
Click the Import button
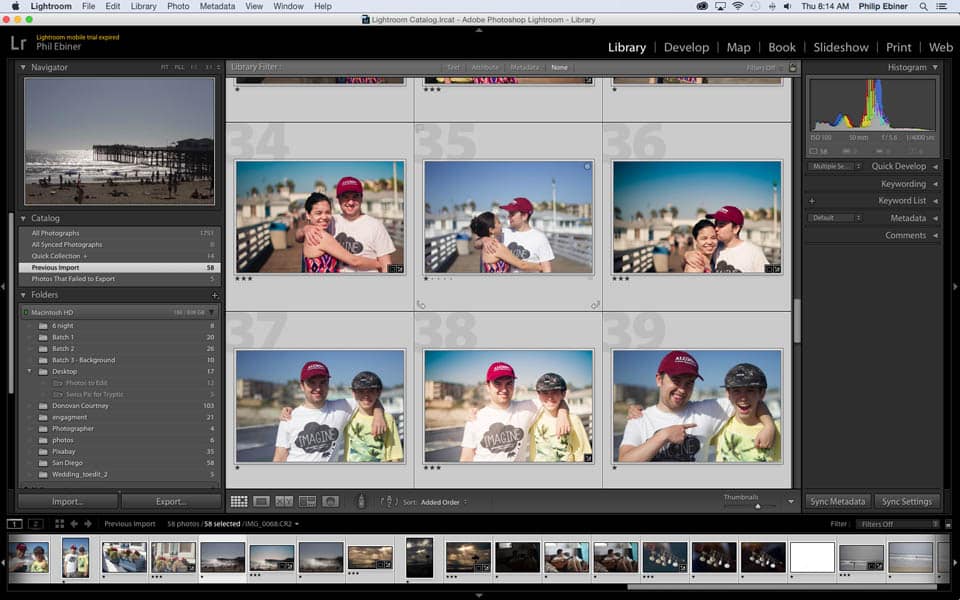(67, 501)
